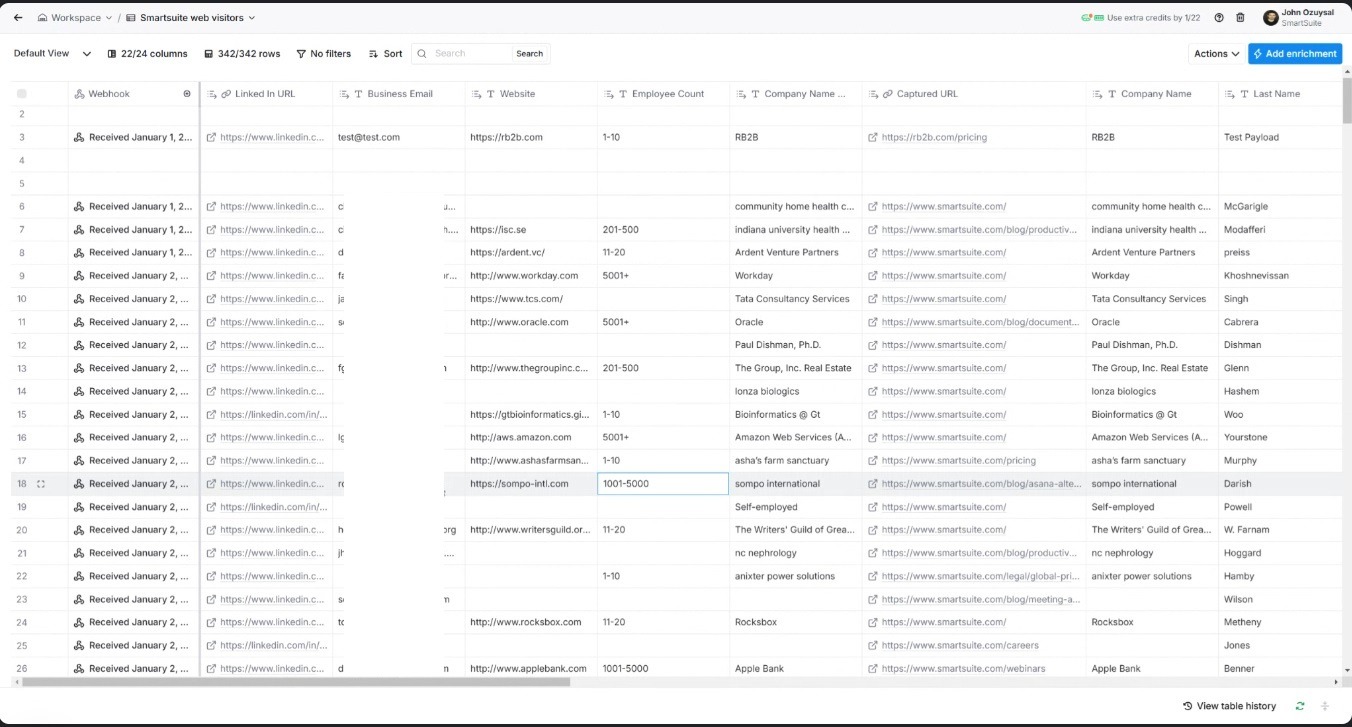The image size is (1352, 727).
Task: Click external link icon for smartsuite.com/careers
Action: point(873,646)
